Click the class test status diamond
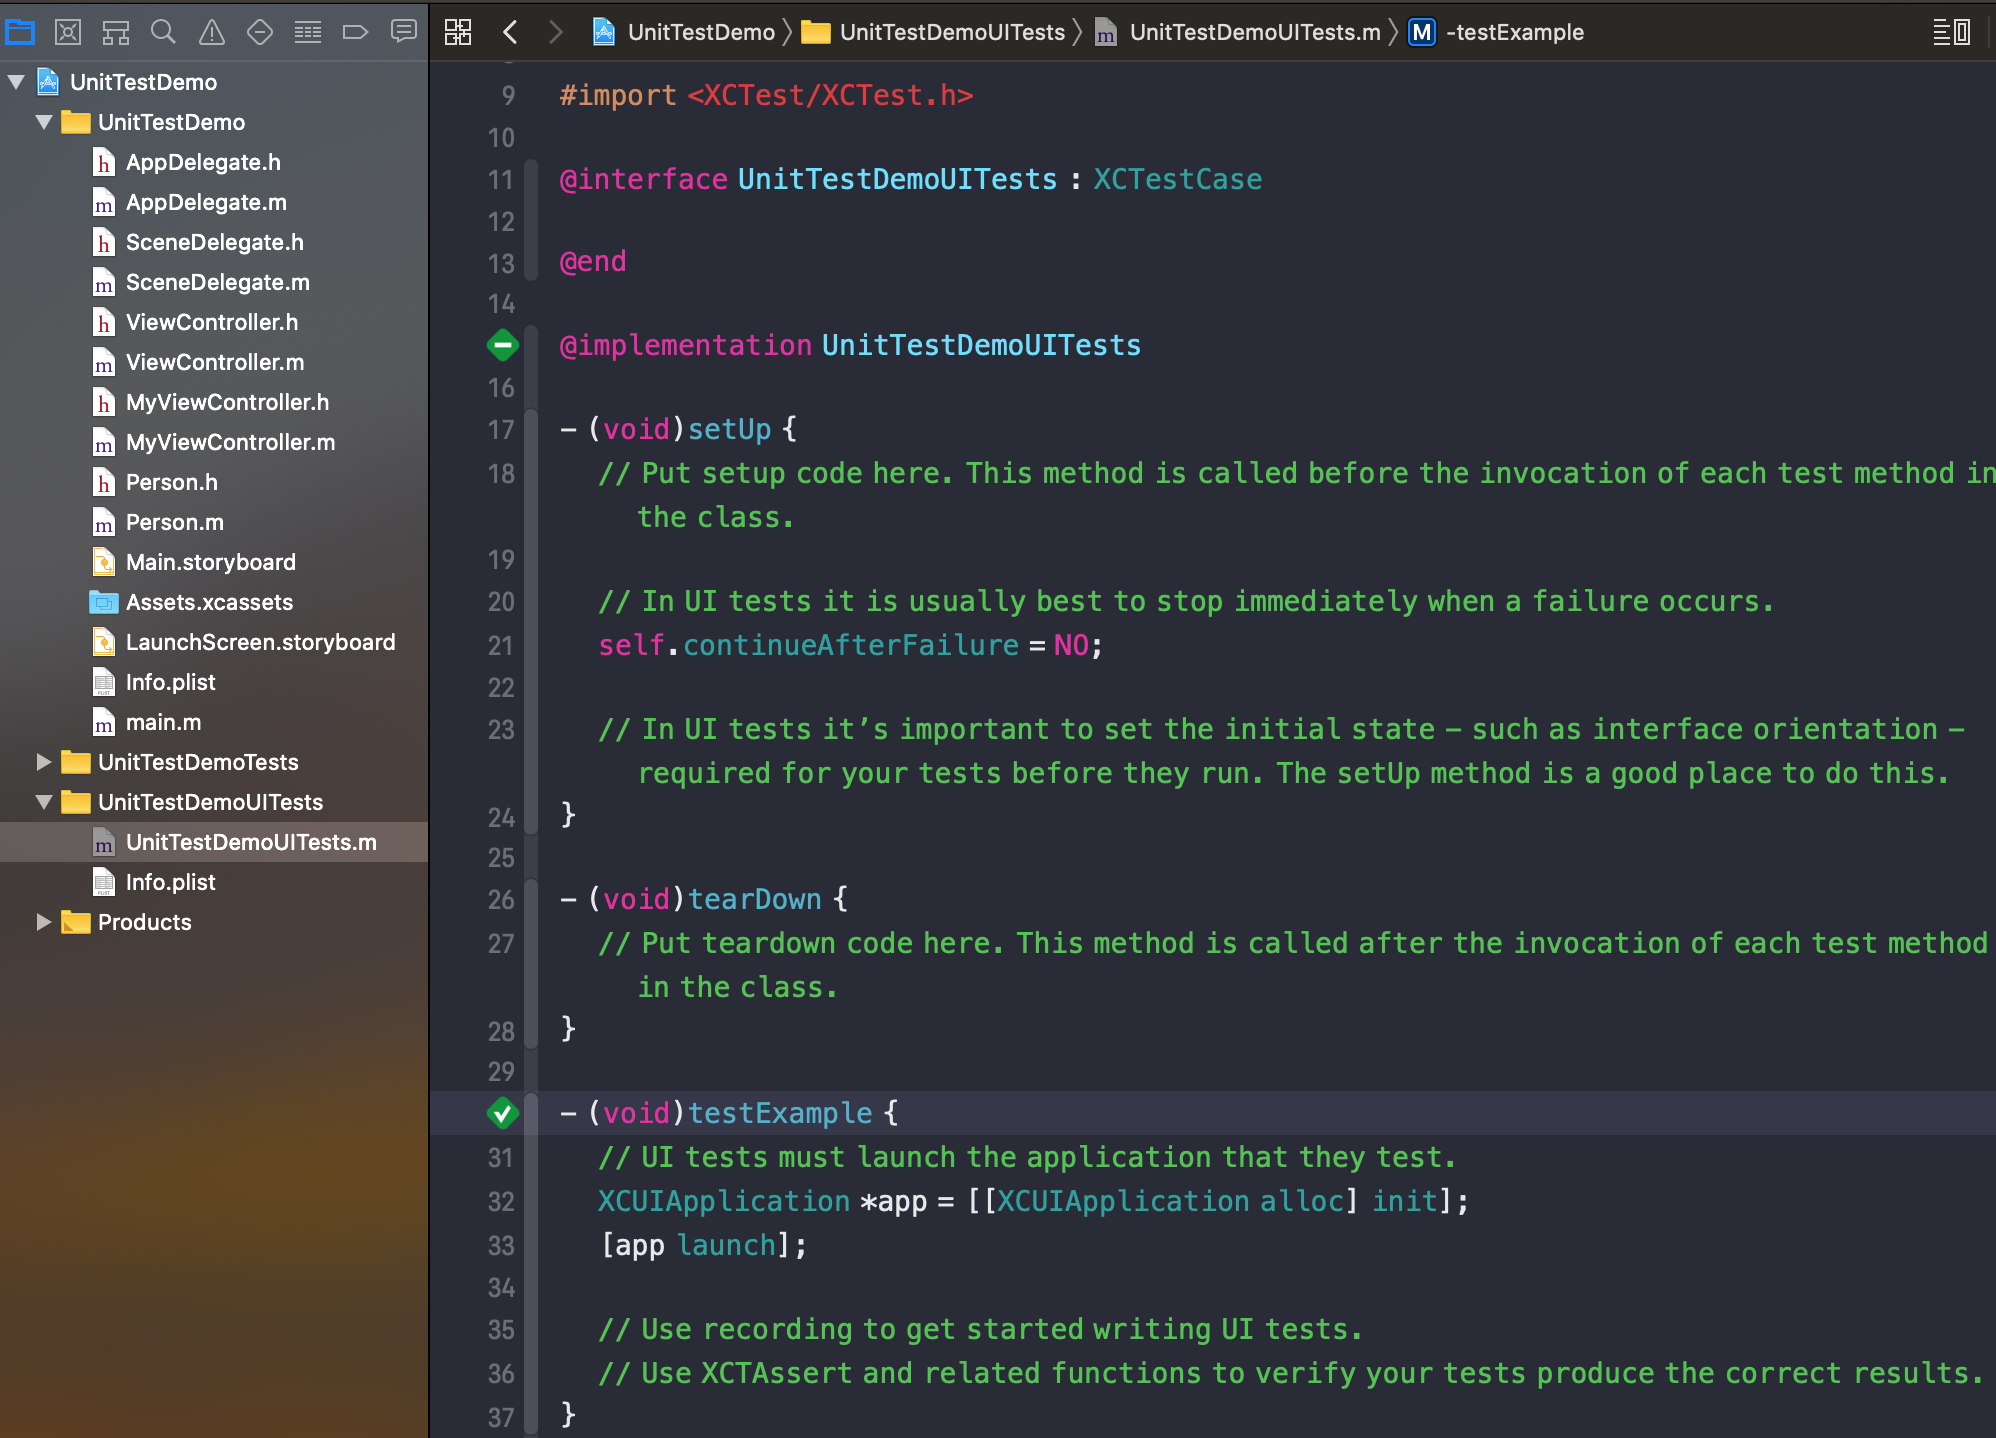The height and width of the screenshot is (1438, 1996). [x=502, y=346]
